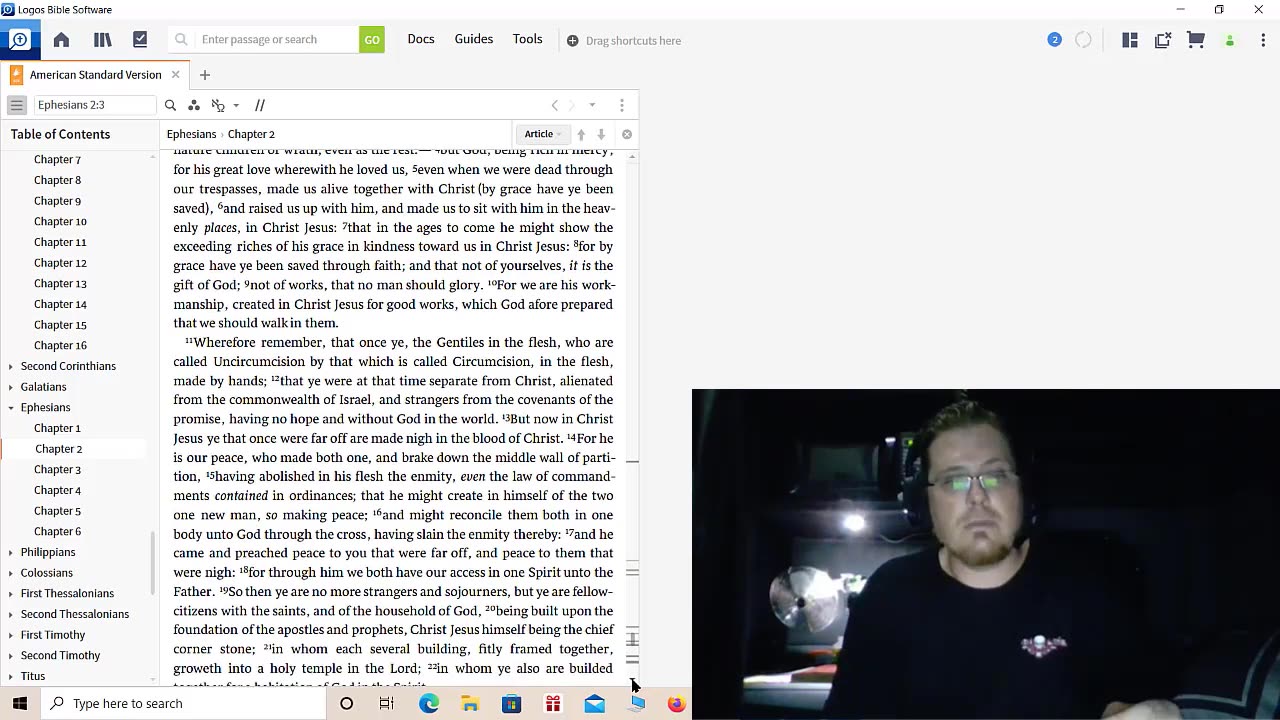Click the taskbar 'Type here to search' box
1280x720 pixels.
point(184,704)
